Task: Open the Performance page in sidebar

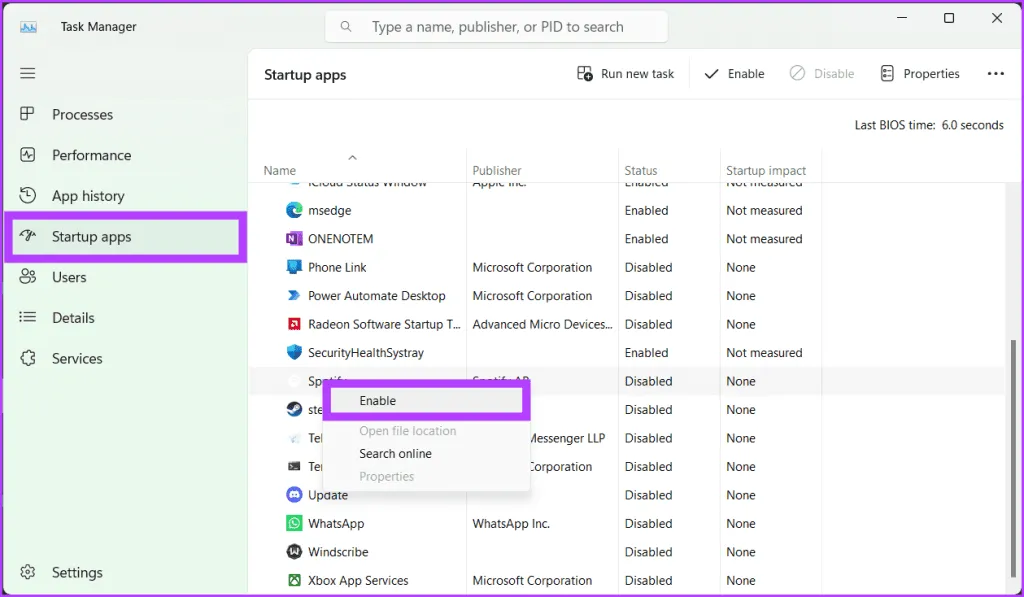Action: point(91,155)
